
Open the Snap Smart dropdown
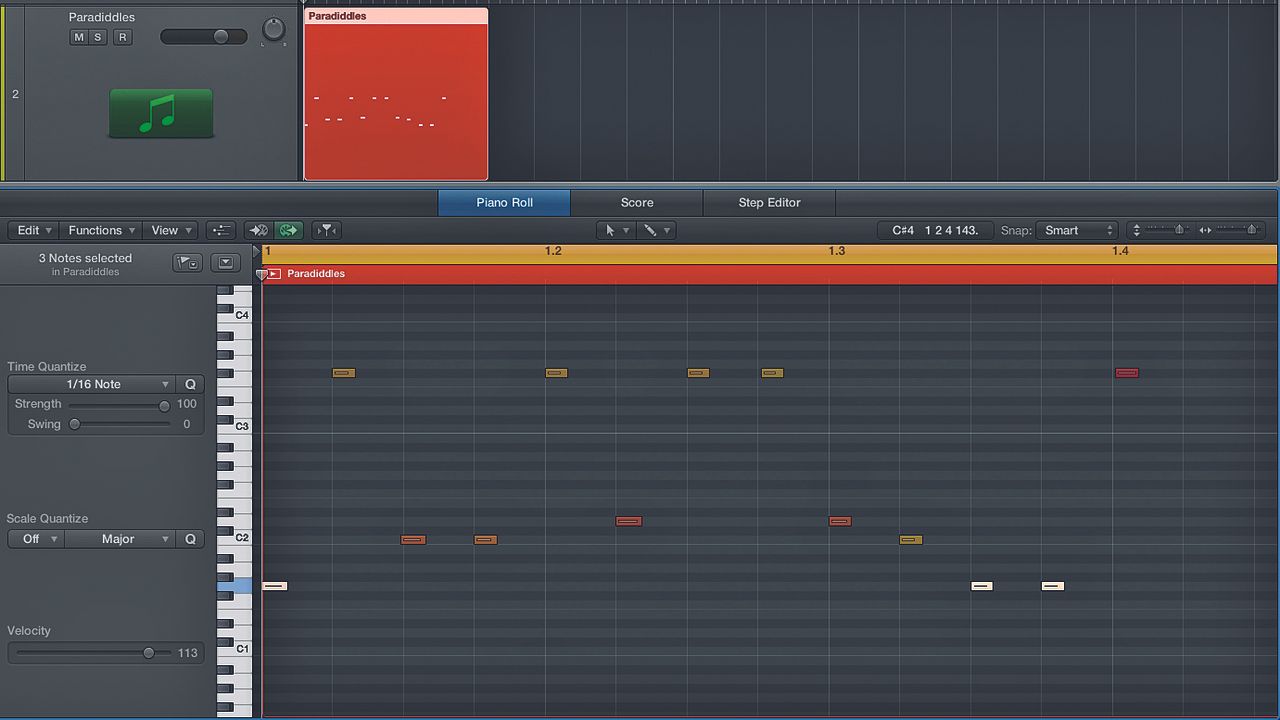coord(1077,230)
